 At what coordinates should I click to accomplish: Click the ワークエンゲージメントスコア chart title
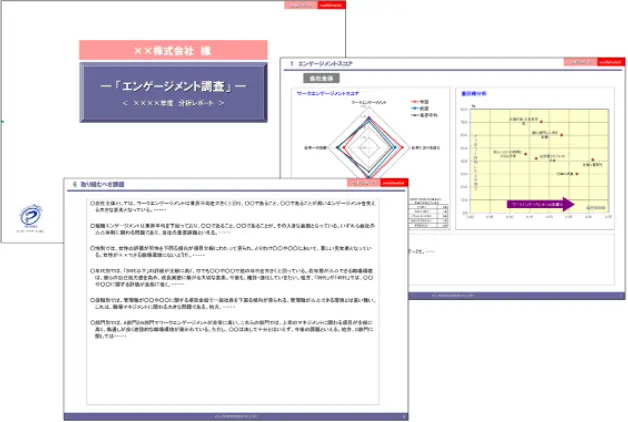pos(330,92)
